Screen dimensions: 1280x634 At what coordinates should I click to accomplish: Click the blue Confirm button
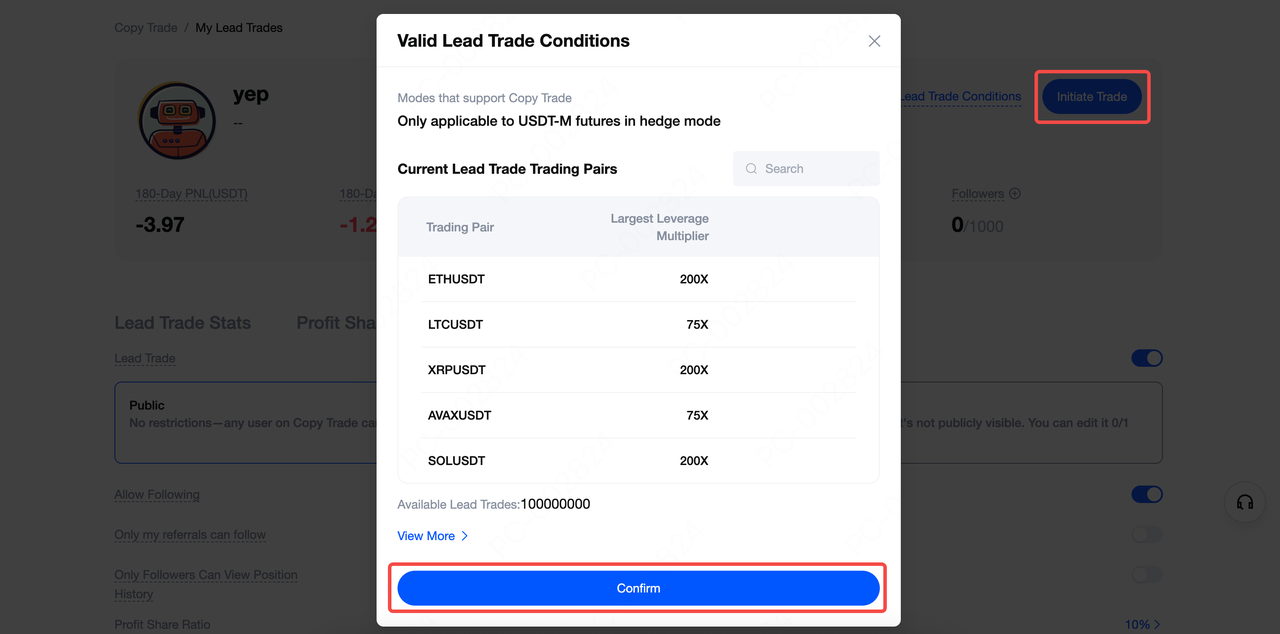pyautogui.click(x=639, y=588)
